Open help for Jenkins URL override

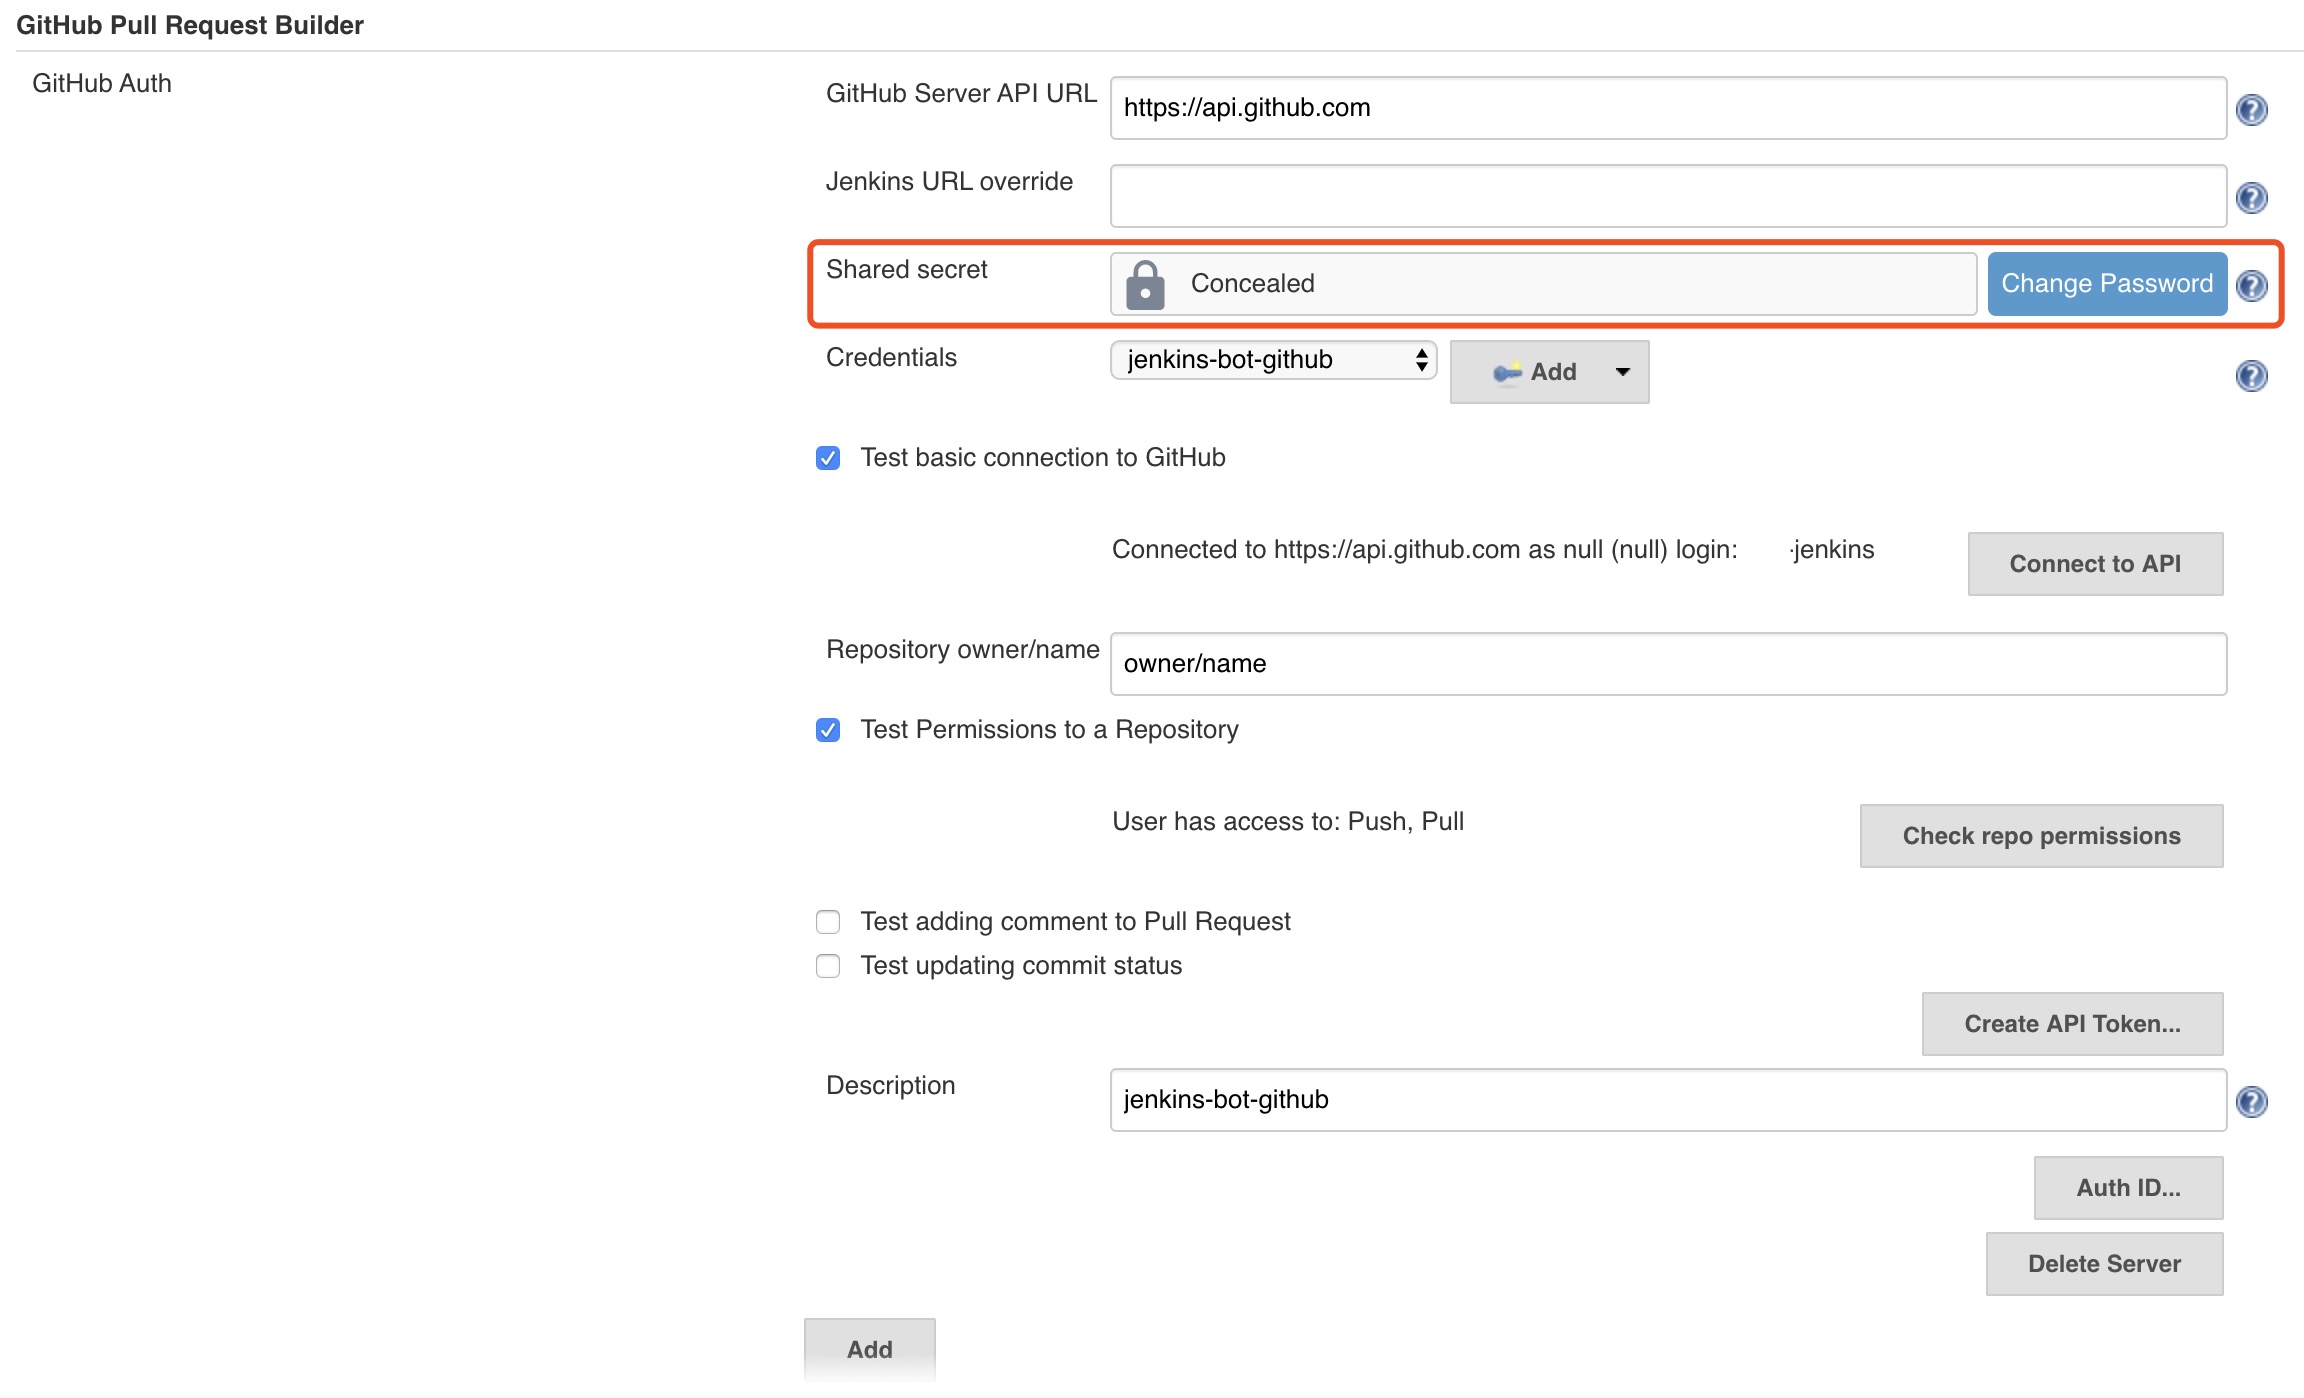[x=2251, y=197]
